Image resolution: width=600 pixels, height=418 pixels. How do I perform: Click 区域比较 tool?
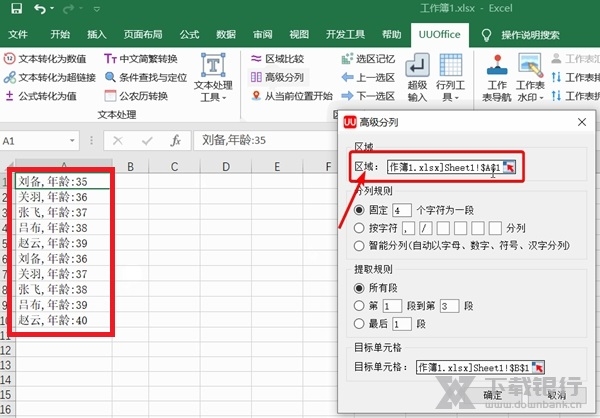tap(277, 59)
